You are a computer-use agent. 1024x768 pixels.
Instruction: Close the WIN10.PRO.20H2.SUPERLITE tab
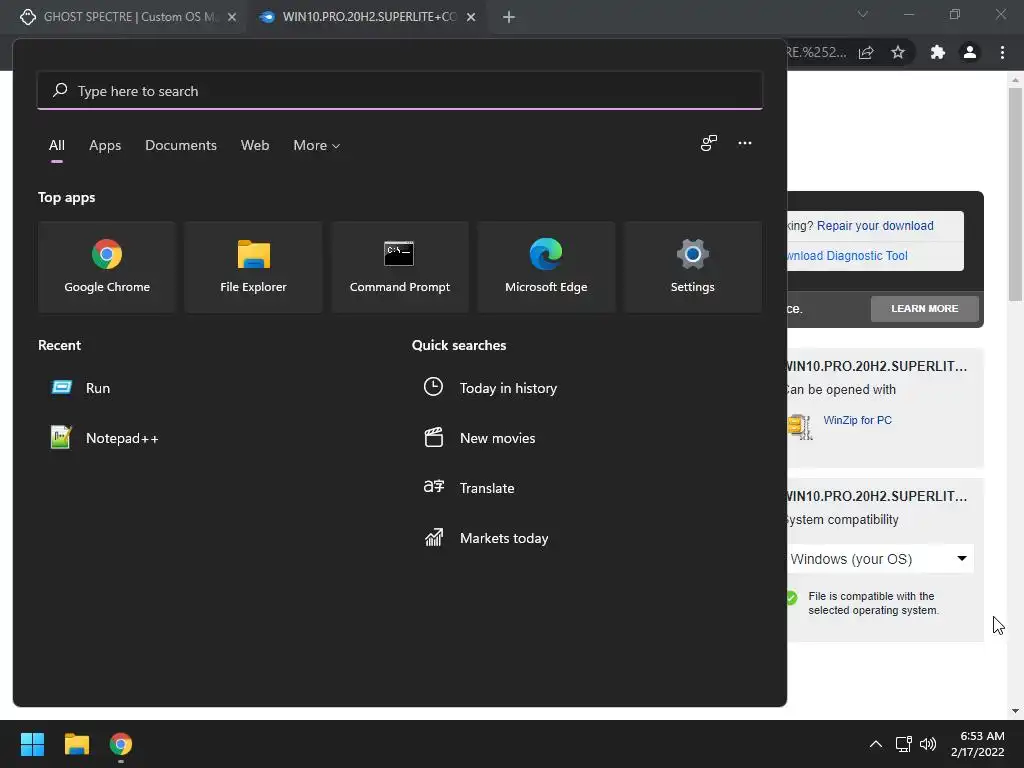click(471, 17)
